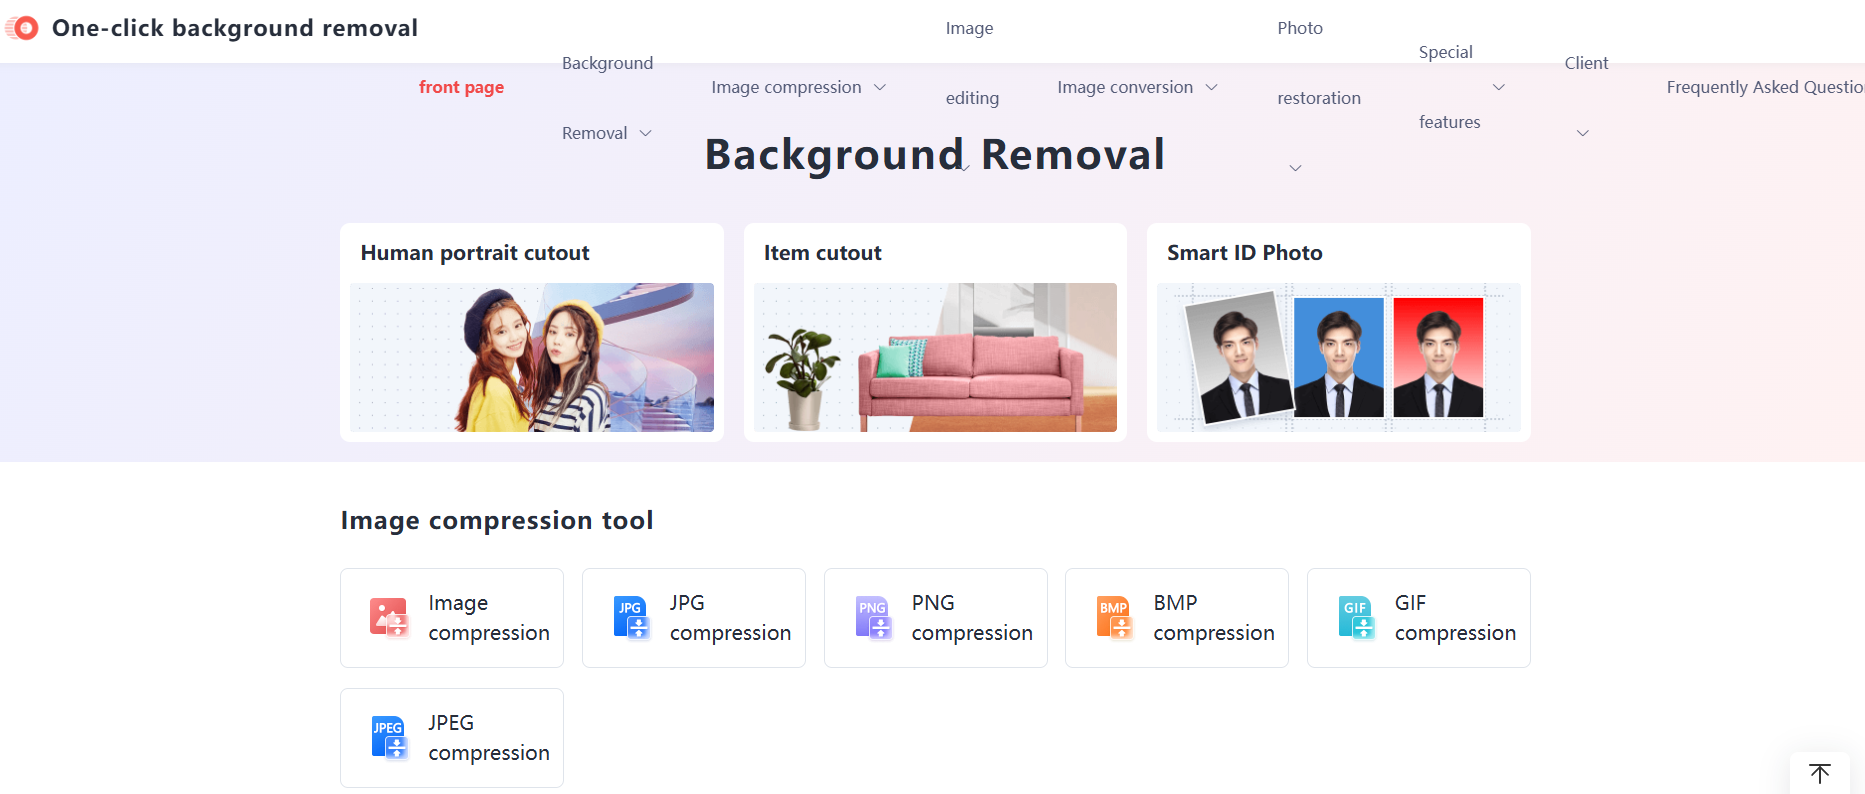Select the JPEG compression tool text
The width and height of the screenshot is (1865, 794).
tap(489, 738)
